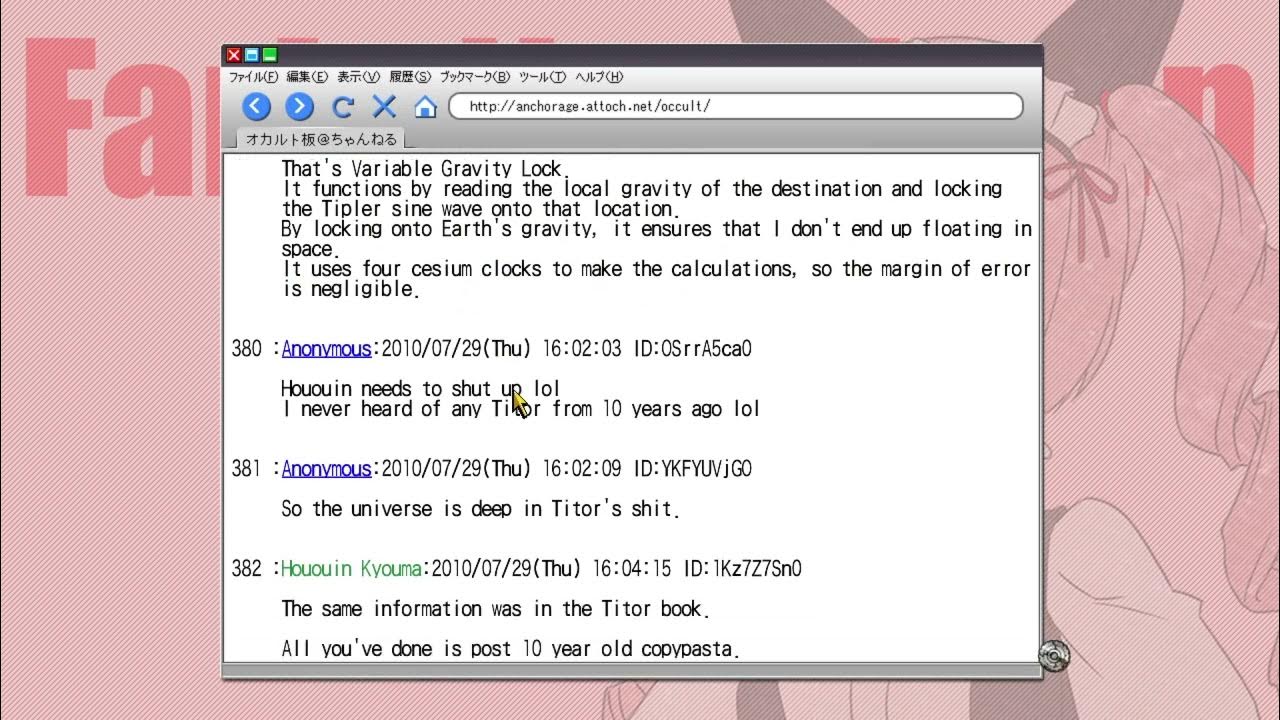Click post number 381
This screenshot has width=1280, height=720.
coord(246,469)
